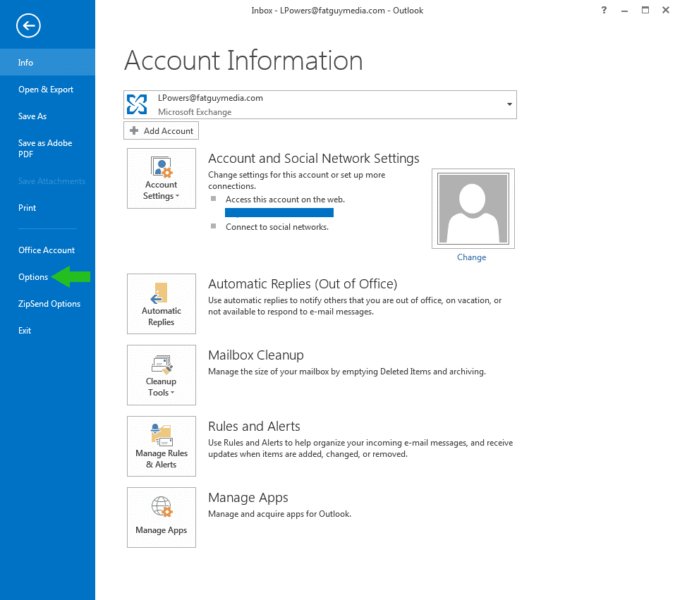Open the Open & Export menu item
This screenshot has width=675, height=600.
[x=45, y=89]
